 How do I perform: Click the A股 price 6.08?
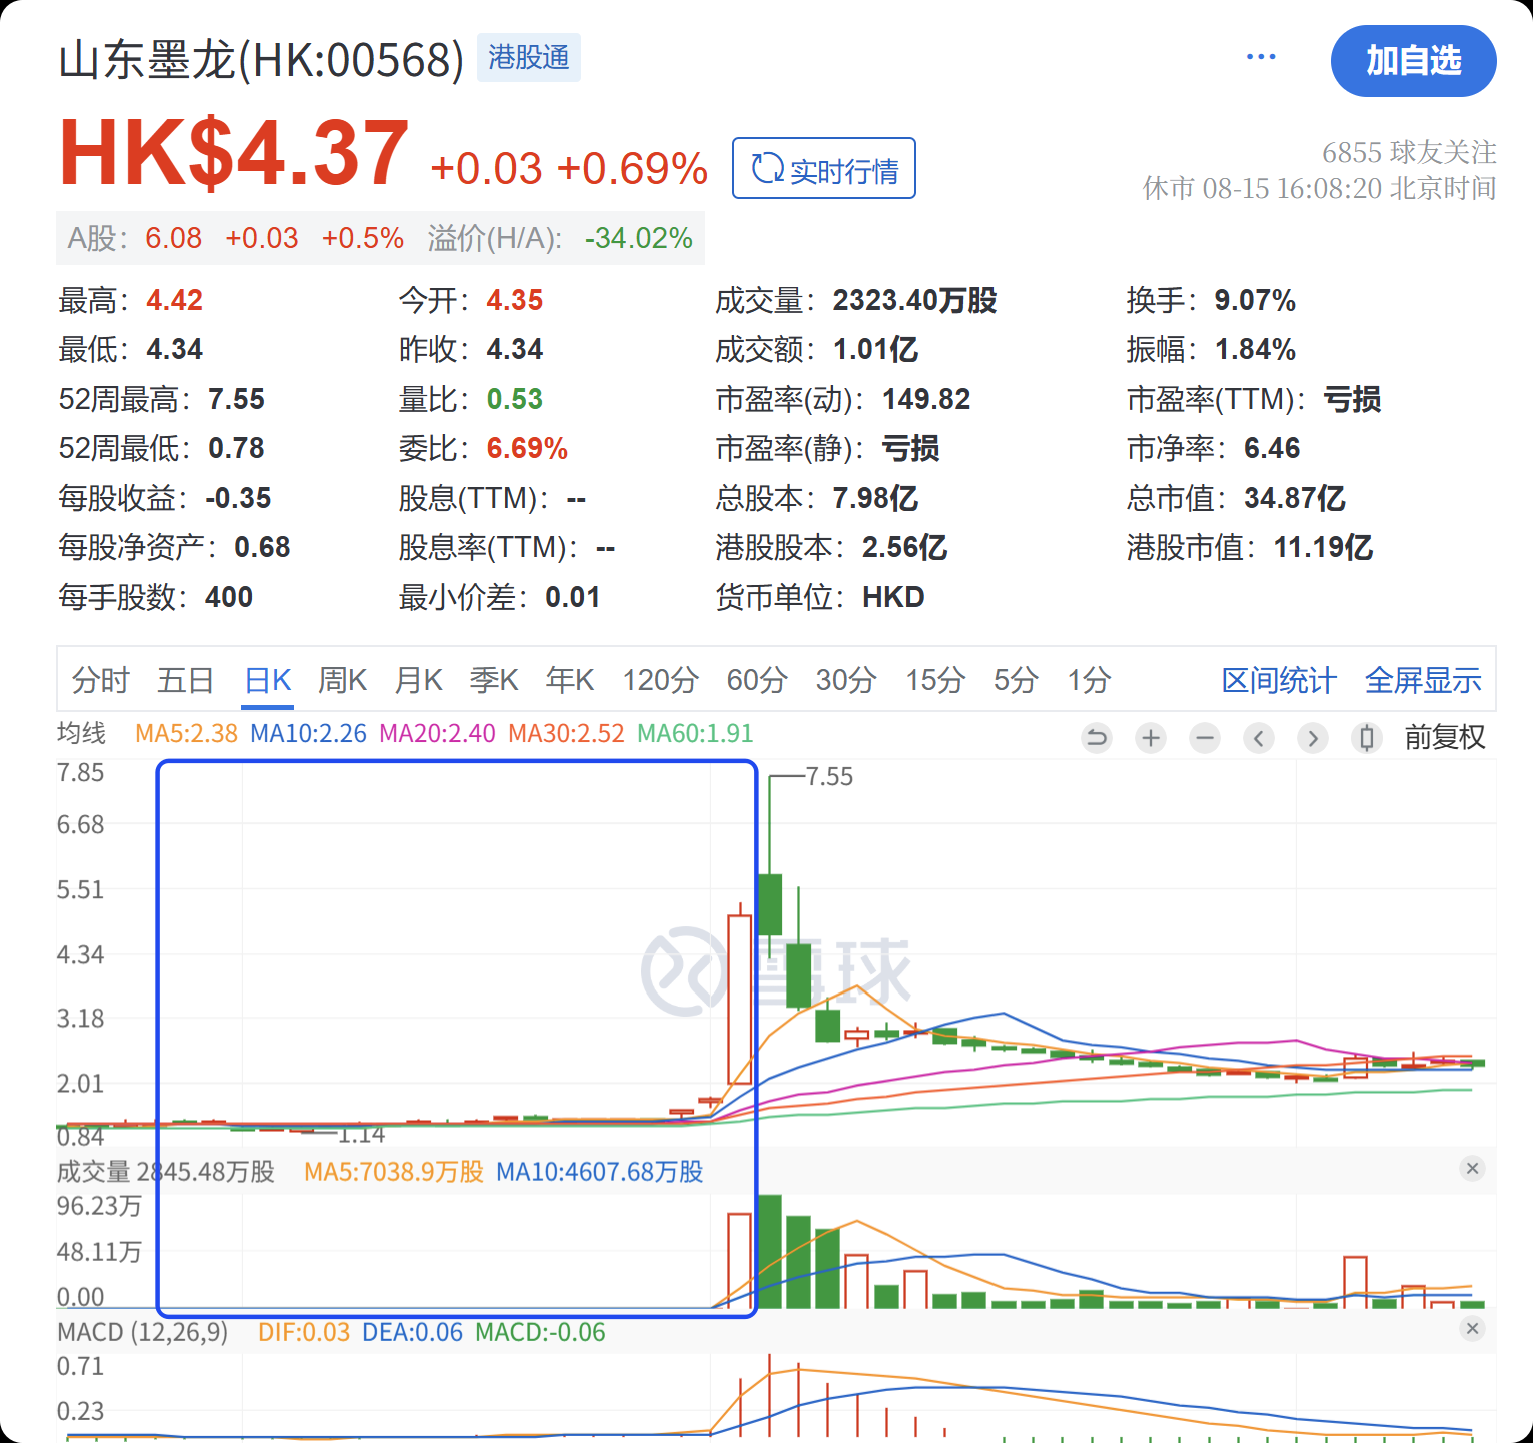coord(173,238)
